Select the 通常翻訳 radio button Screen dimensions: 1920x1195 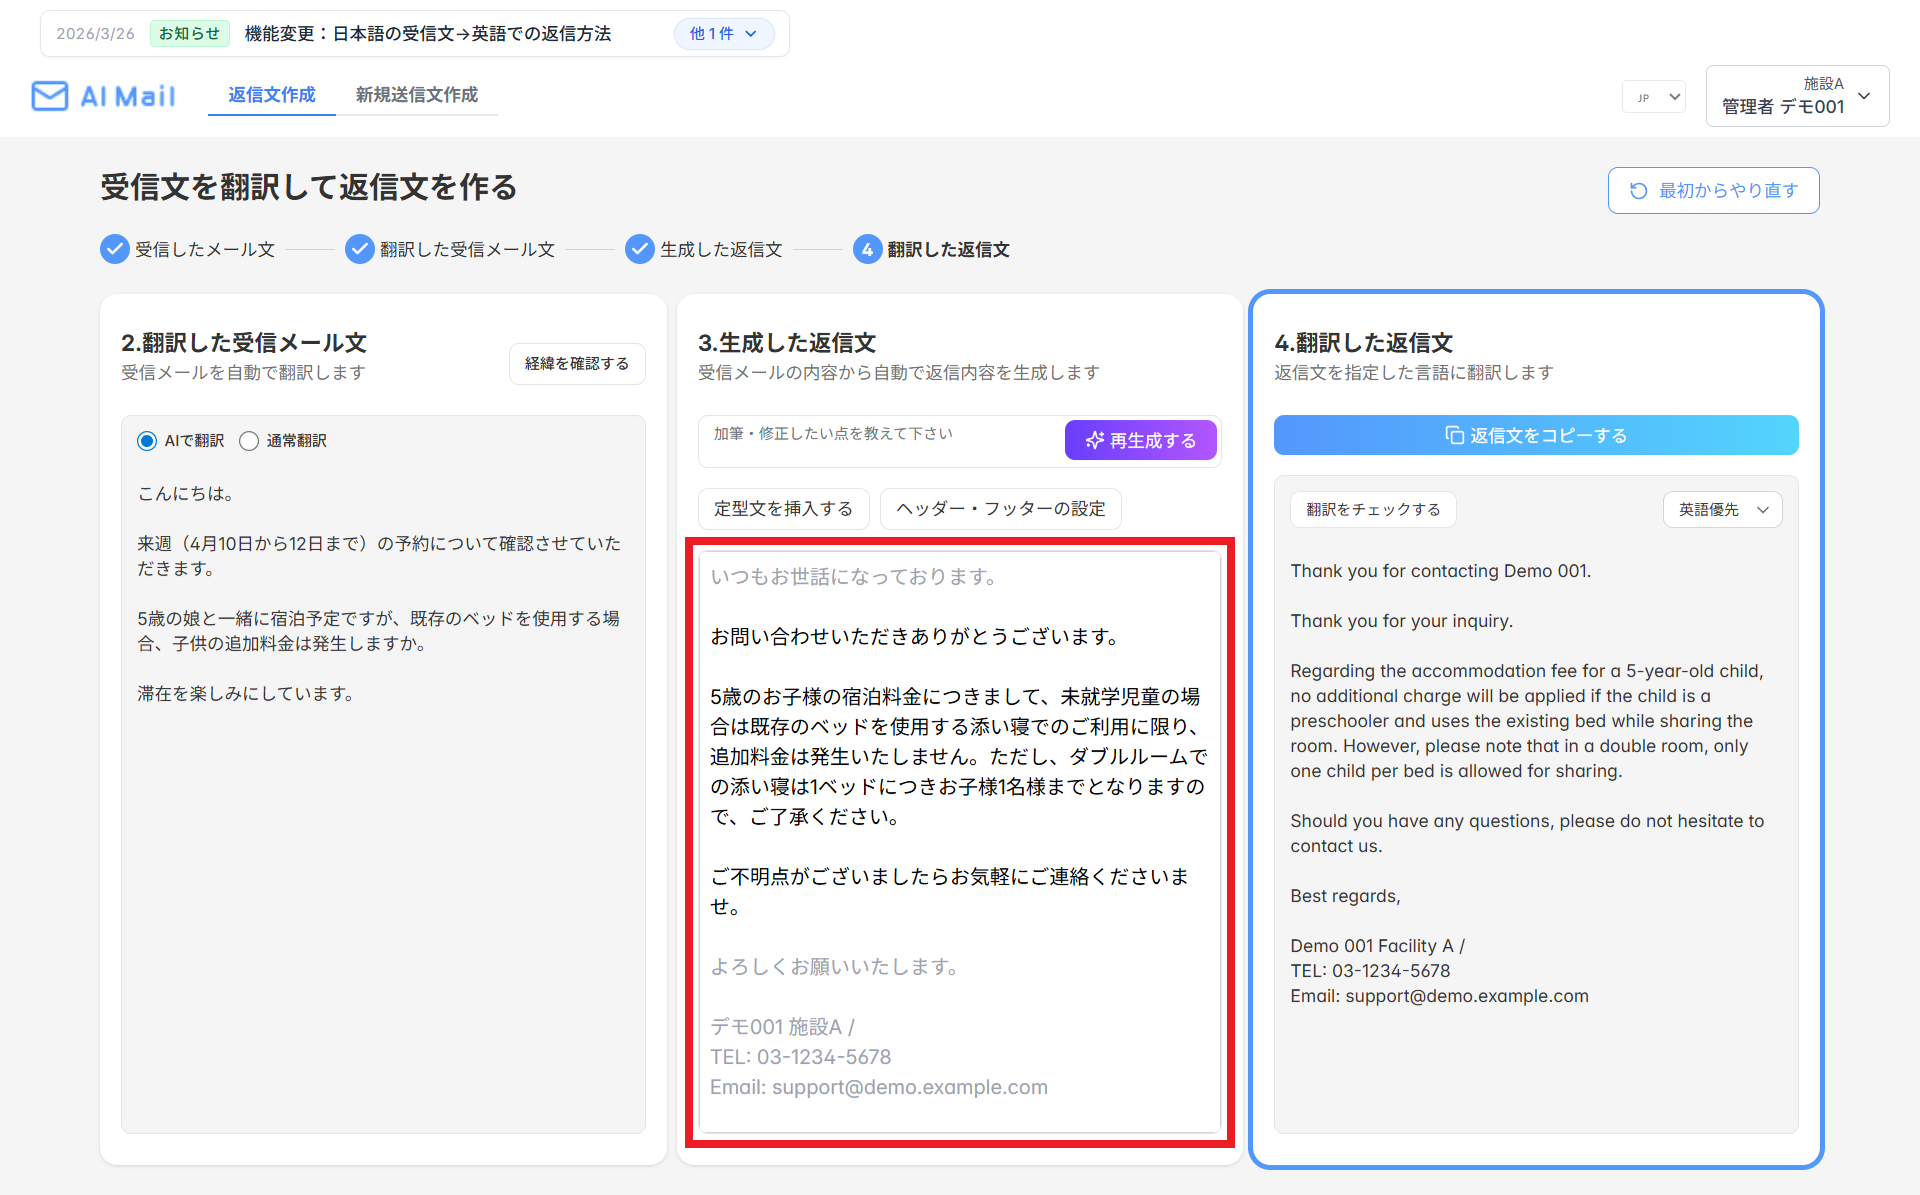pyautogui.click(x=249, y=441)
